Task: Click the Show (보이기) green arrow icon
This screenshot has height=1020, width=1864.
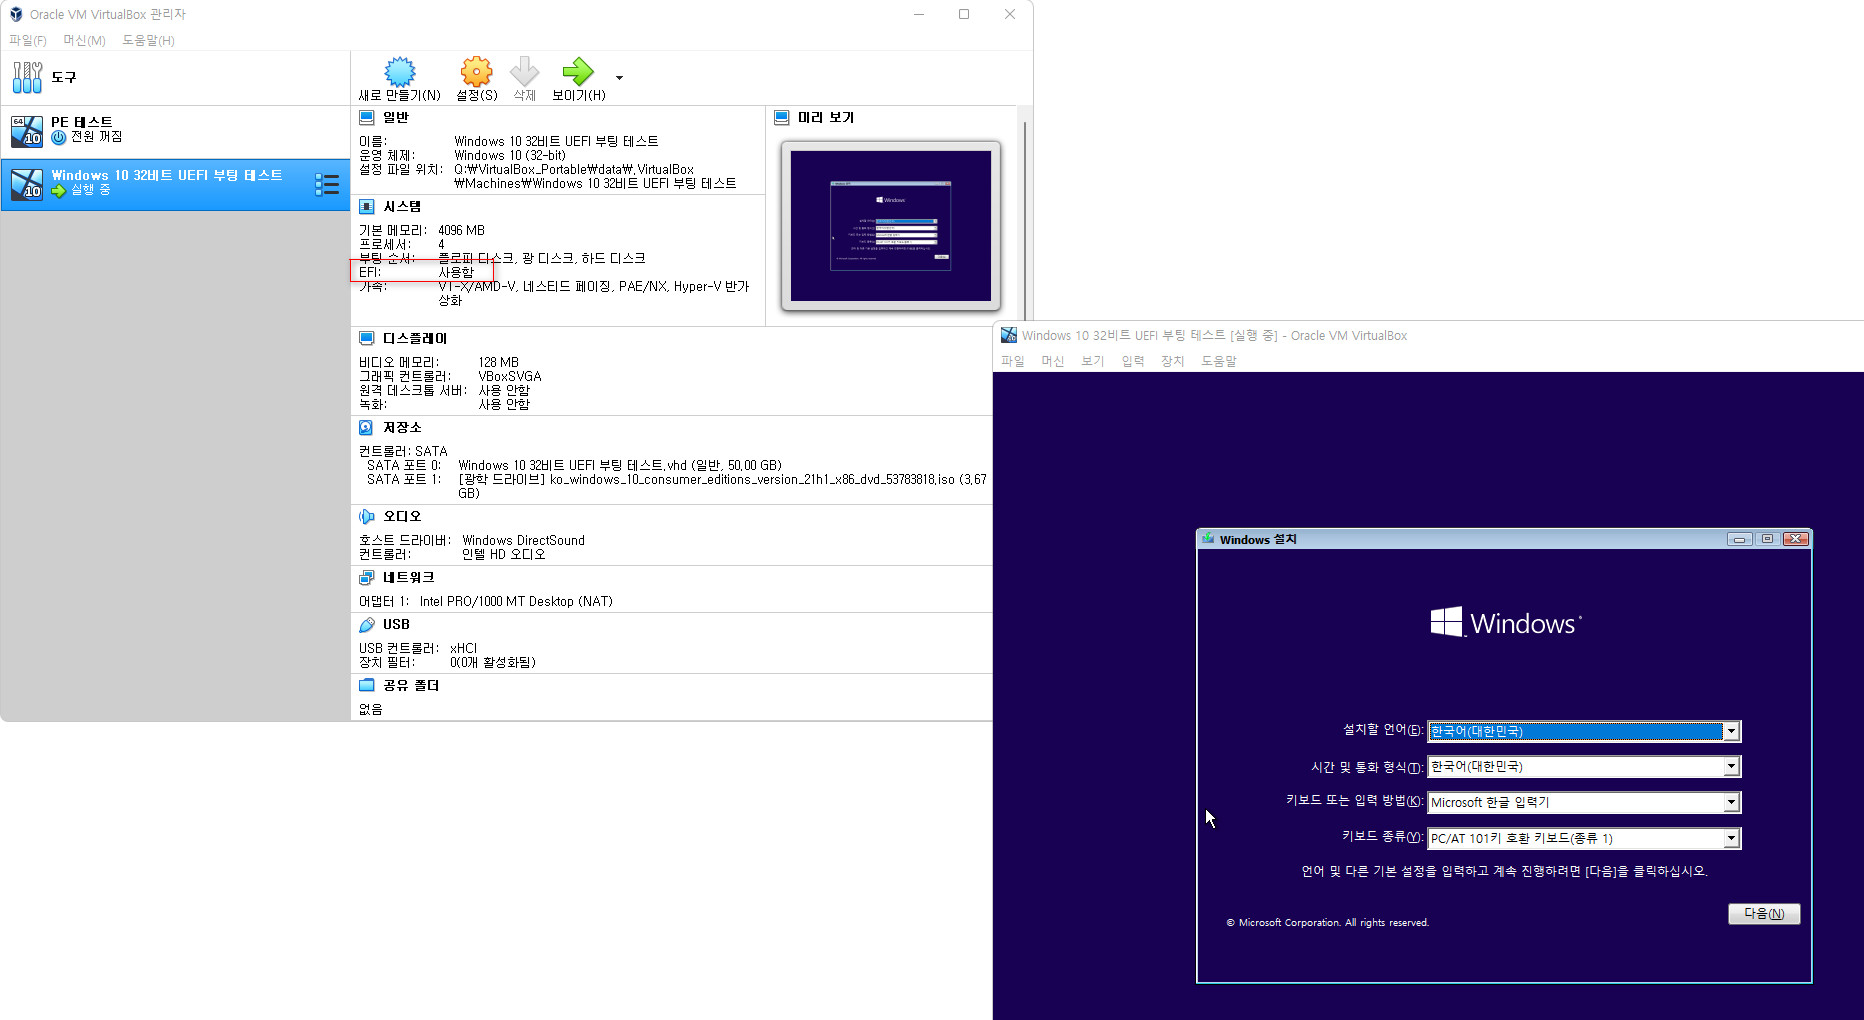Action: 578,72
